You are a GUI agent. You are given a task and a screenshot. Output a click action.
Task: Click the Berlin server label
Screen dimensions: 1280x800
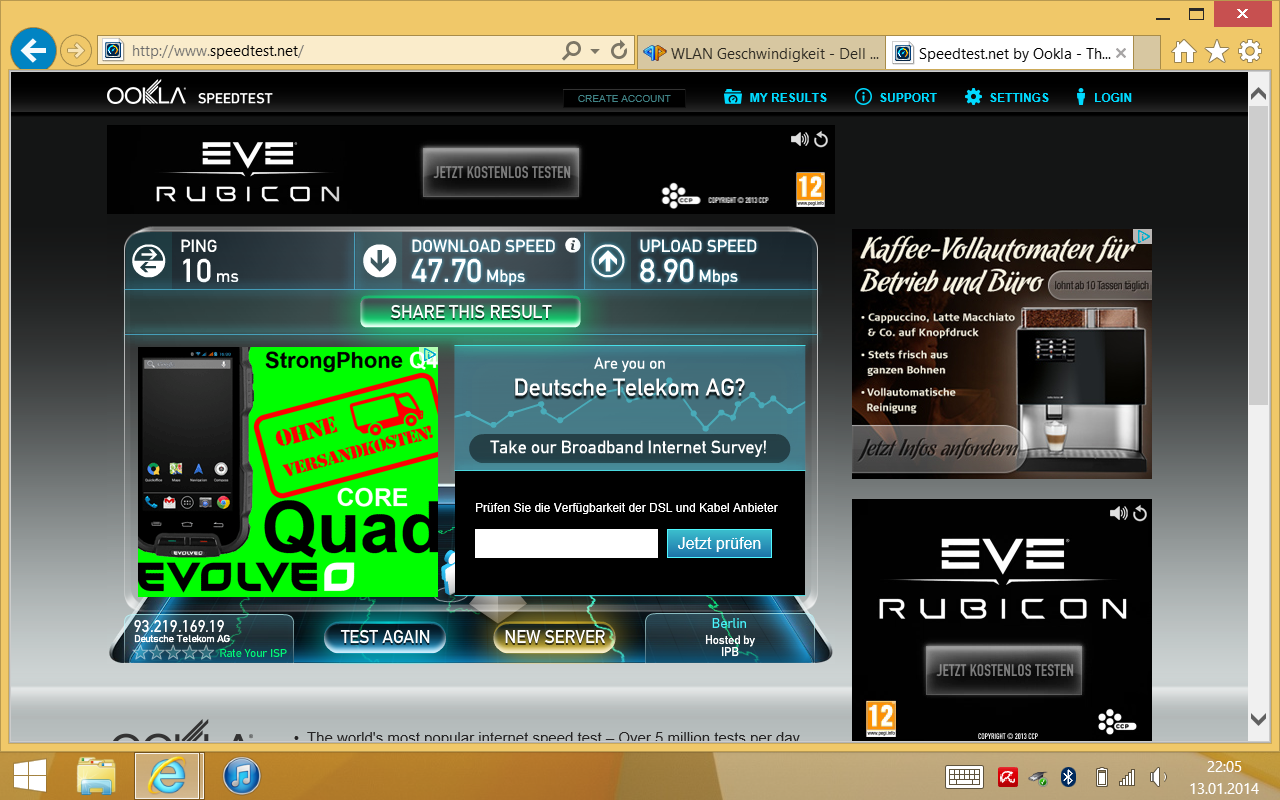[x=729, y=624]
